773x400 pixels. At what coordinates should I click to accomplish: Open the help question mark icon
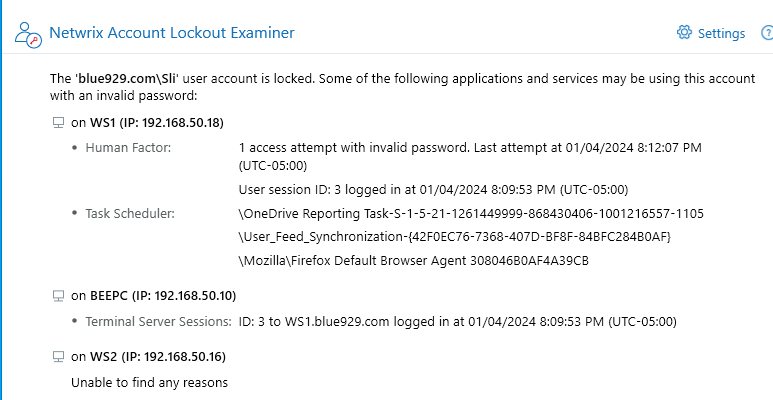pos(766,33)
